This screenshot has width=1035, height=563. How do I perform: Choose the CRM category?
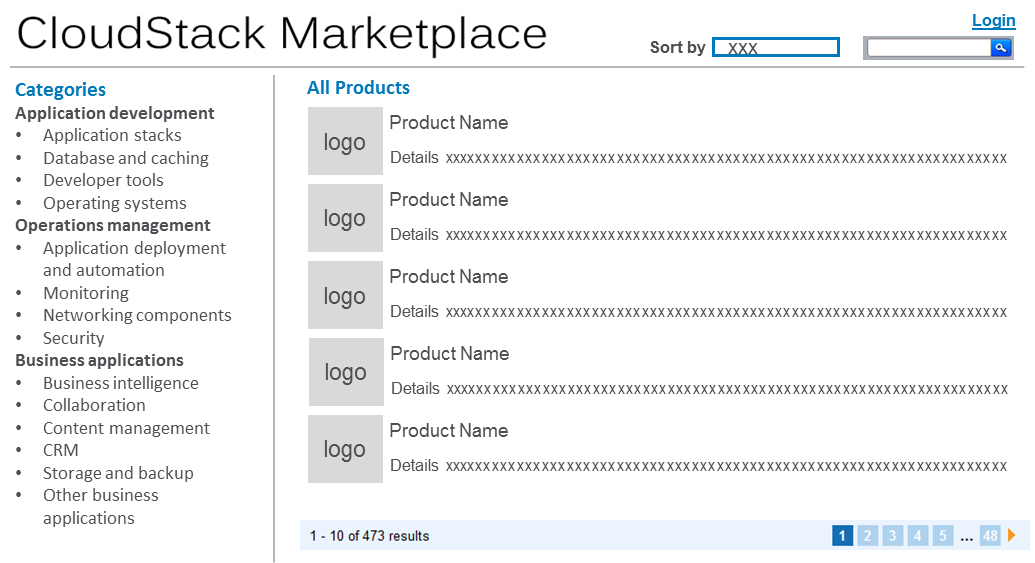pos(61,450)
